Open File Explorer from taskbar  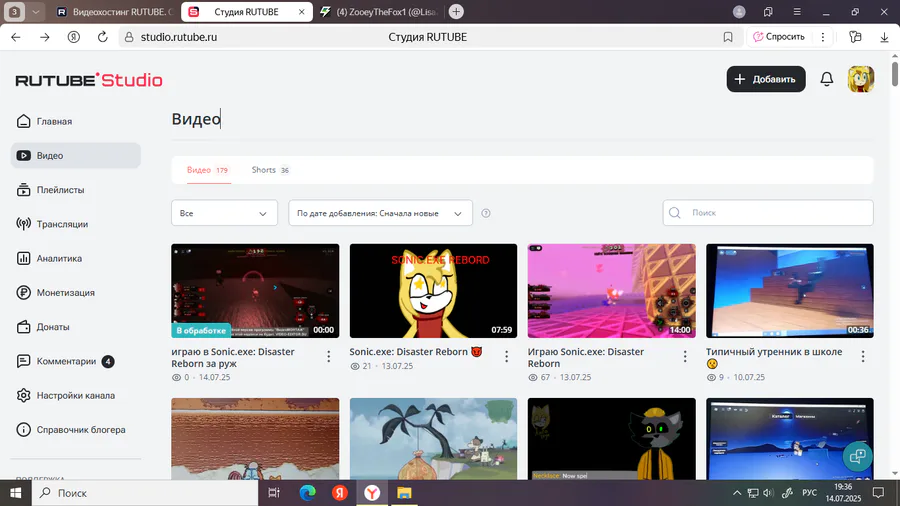[404, 493]
